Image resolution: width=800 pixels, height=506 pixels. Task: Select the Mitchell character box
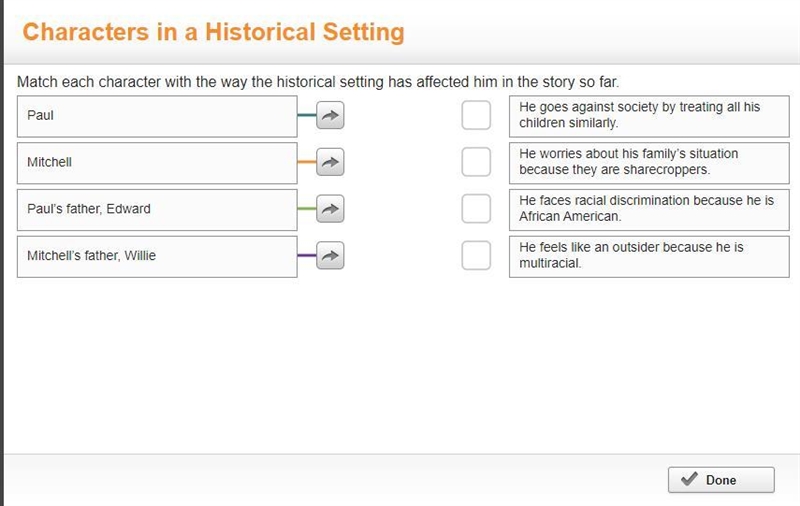coord(157,163)
